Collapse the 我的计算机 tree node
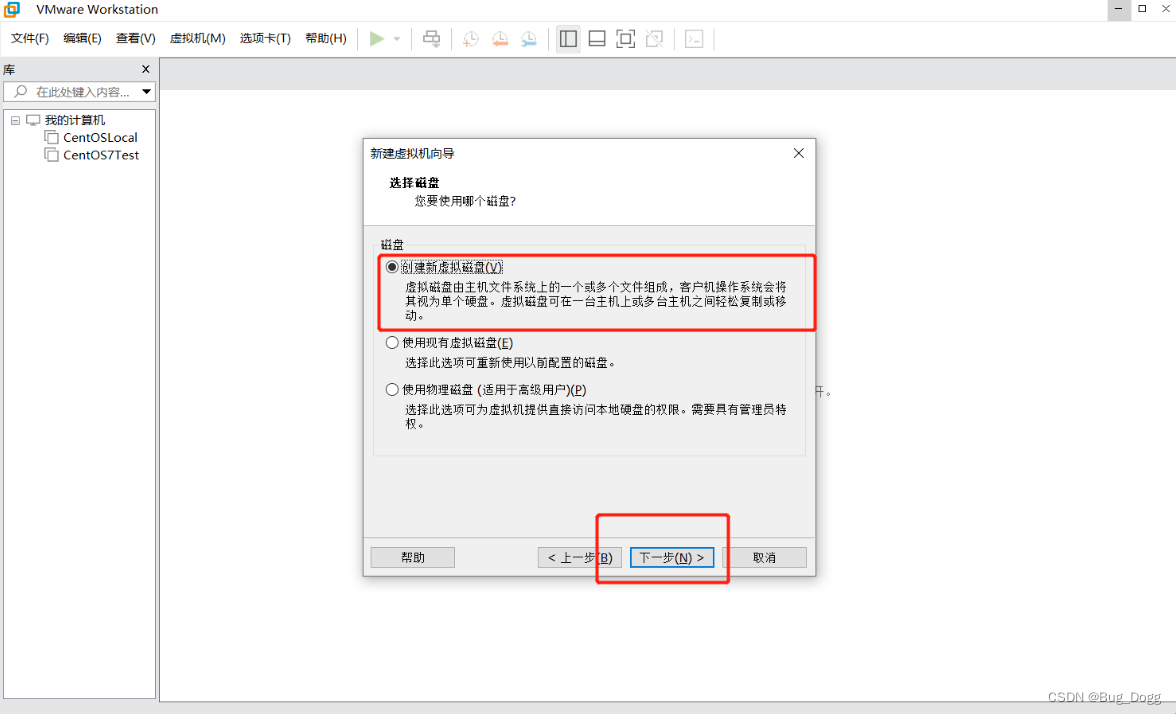 [15, 120]
